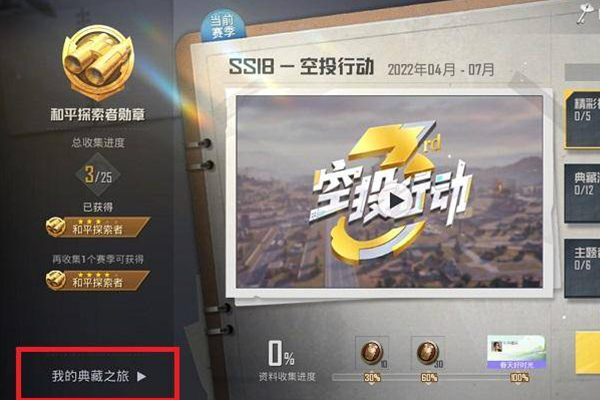Open the 典藏 0/12 tab
This screenshot has width=600, height=400.
(x=582, y=193)
